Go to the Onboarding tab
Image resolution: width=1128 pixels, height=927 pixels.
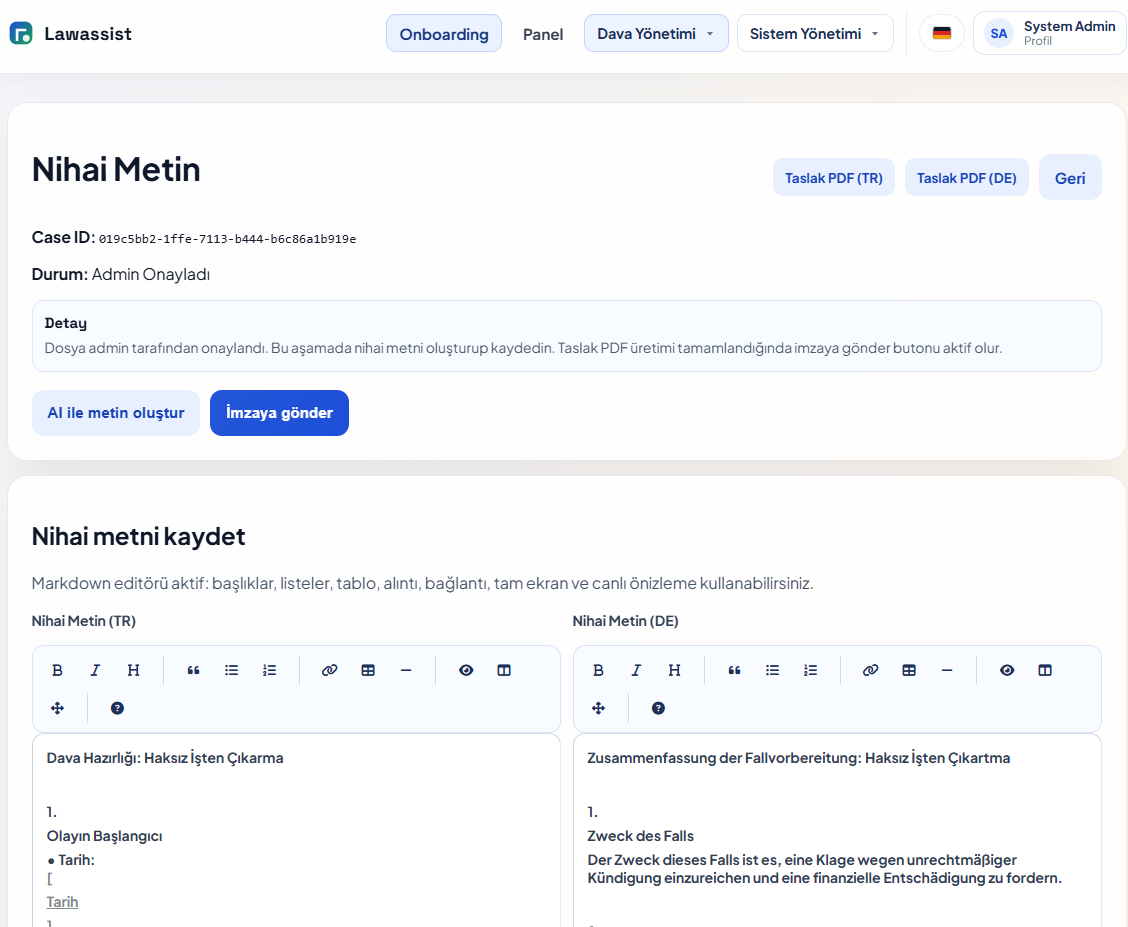(x=444, y=33)
